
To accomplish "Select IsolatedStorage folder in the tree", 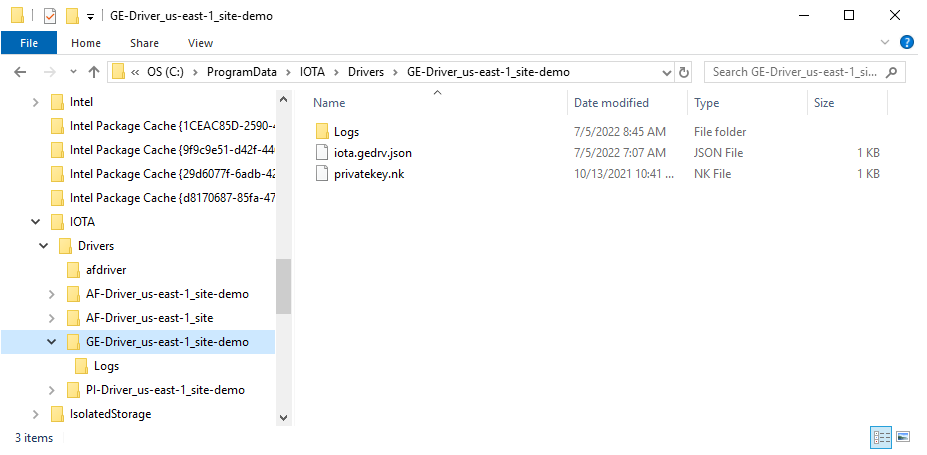I will click(x=110, y=414).
